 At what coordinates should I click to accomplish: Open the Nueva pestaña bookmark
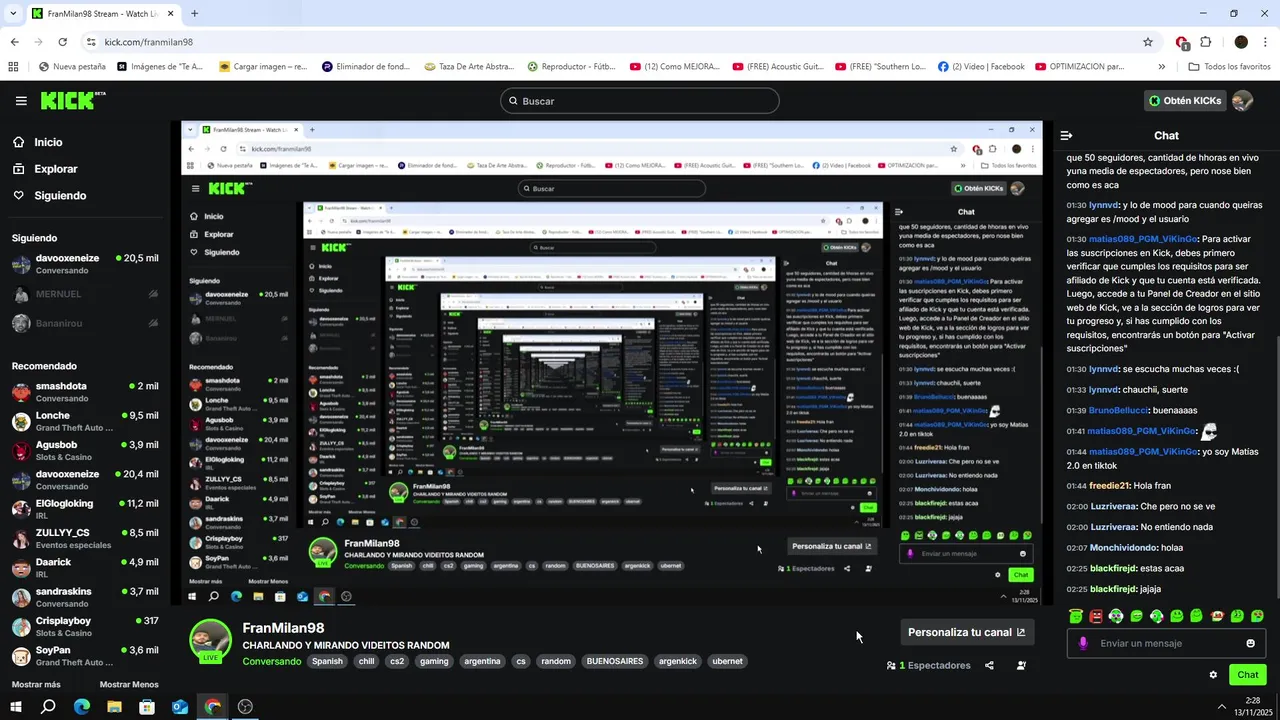click(x=72, y=67)
